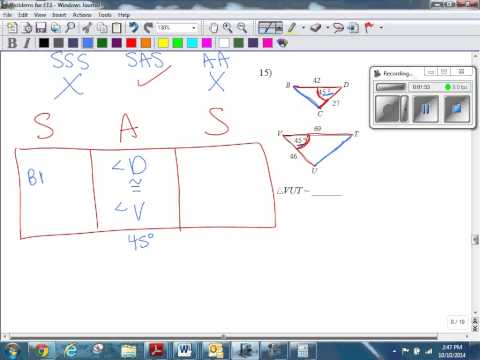Open Microsoft Word from the taskbar
Image resolution: width=480 pixels, height=360 pixels.
tap(185, 351)
